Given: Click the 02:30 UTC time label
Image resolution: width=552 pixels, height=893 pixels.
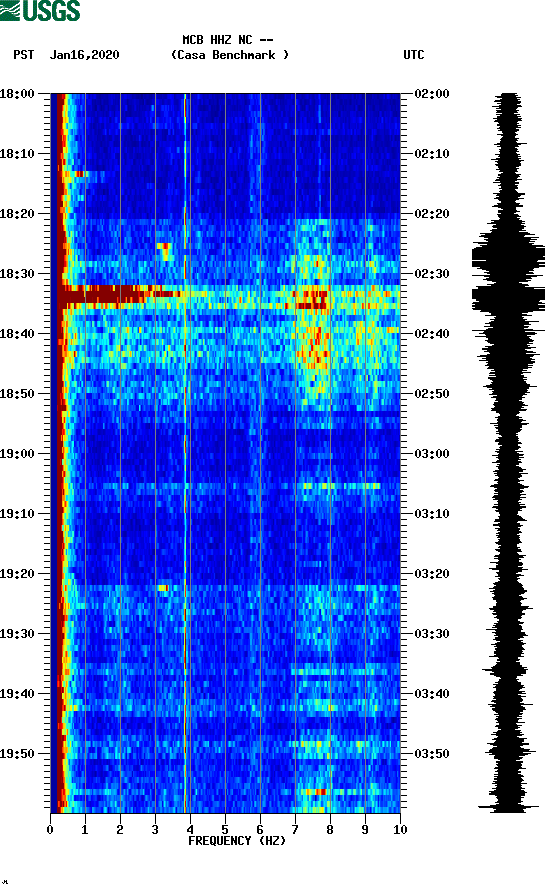Looking at the screenshot, I should [432, 273].
